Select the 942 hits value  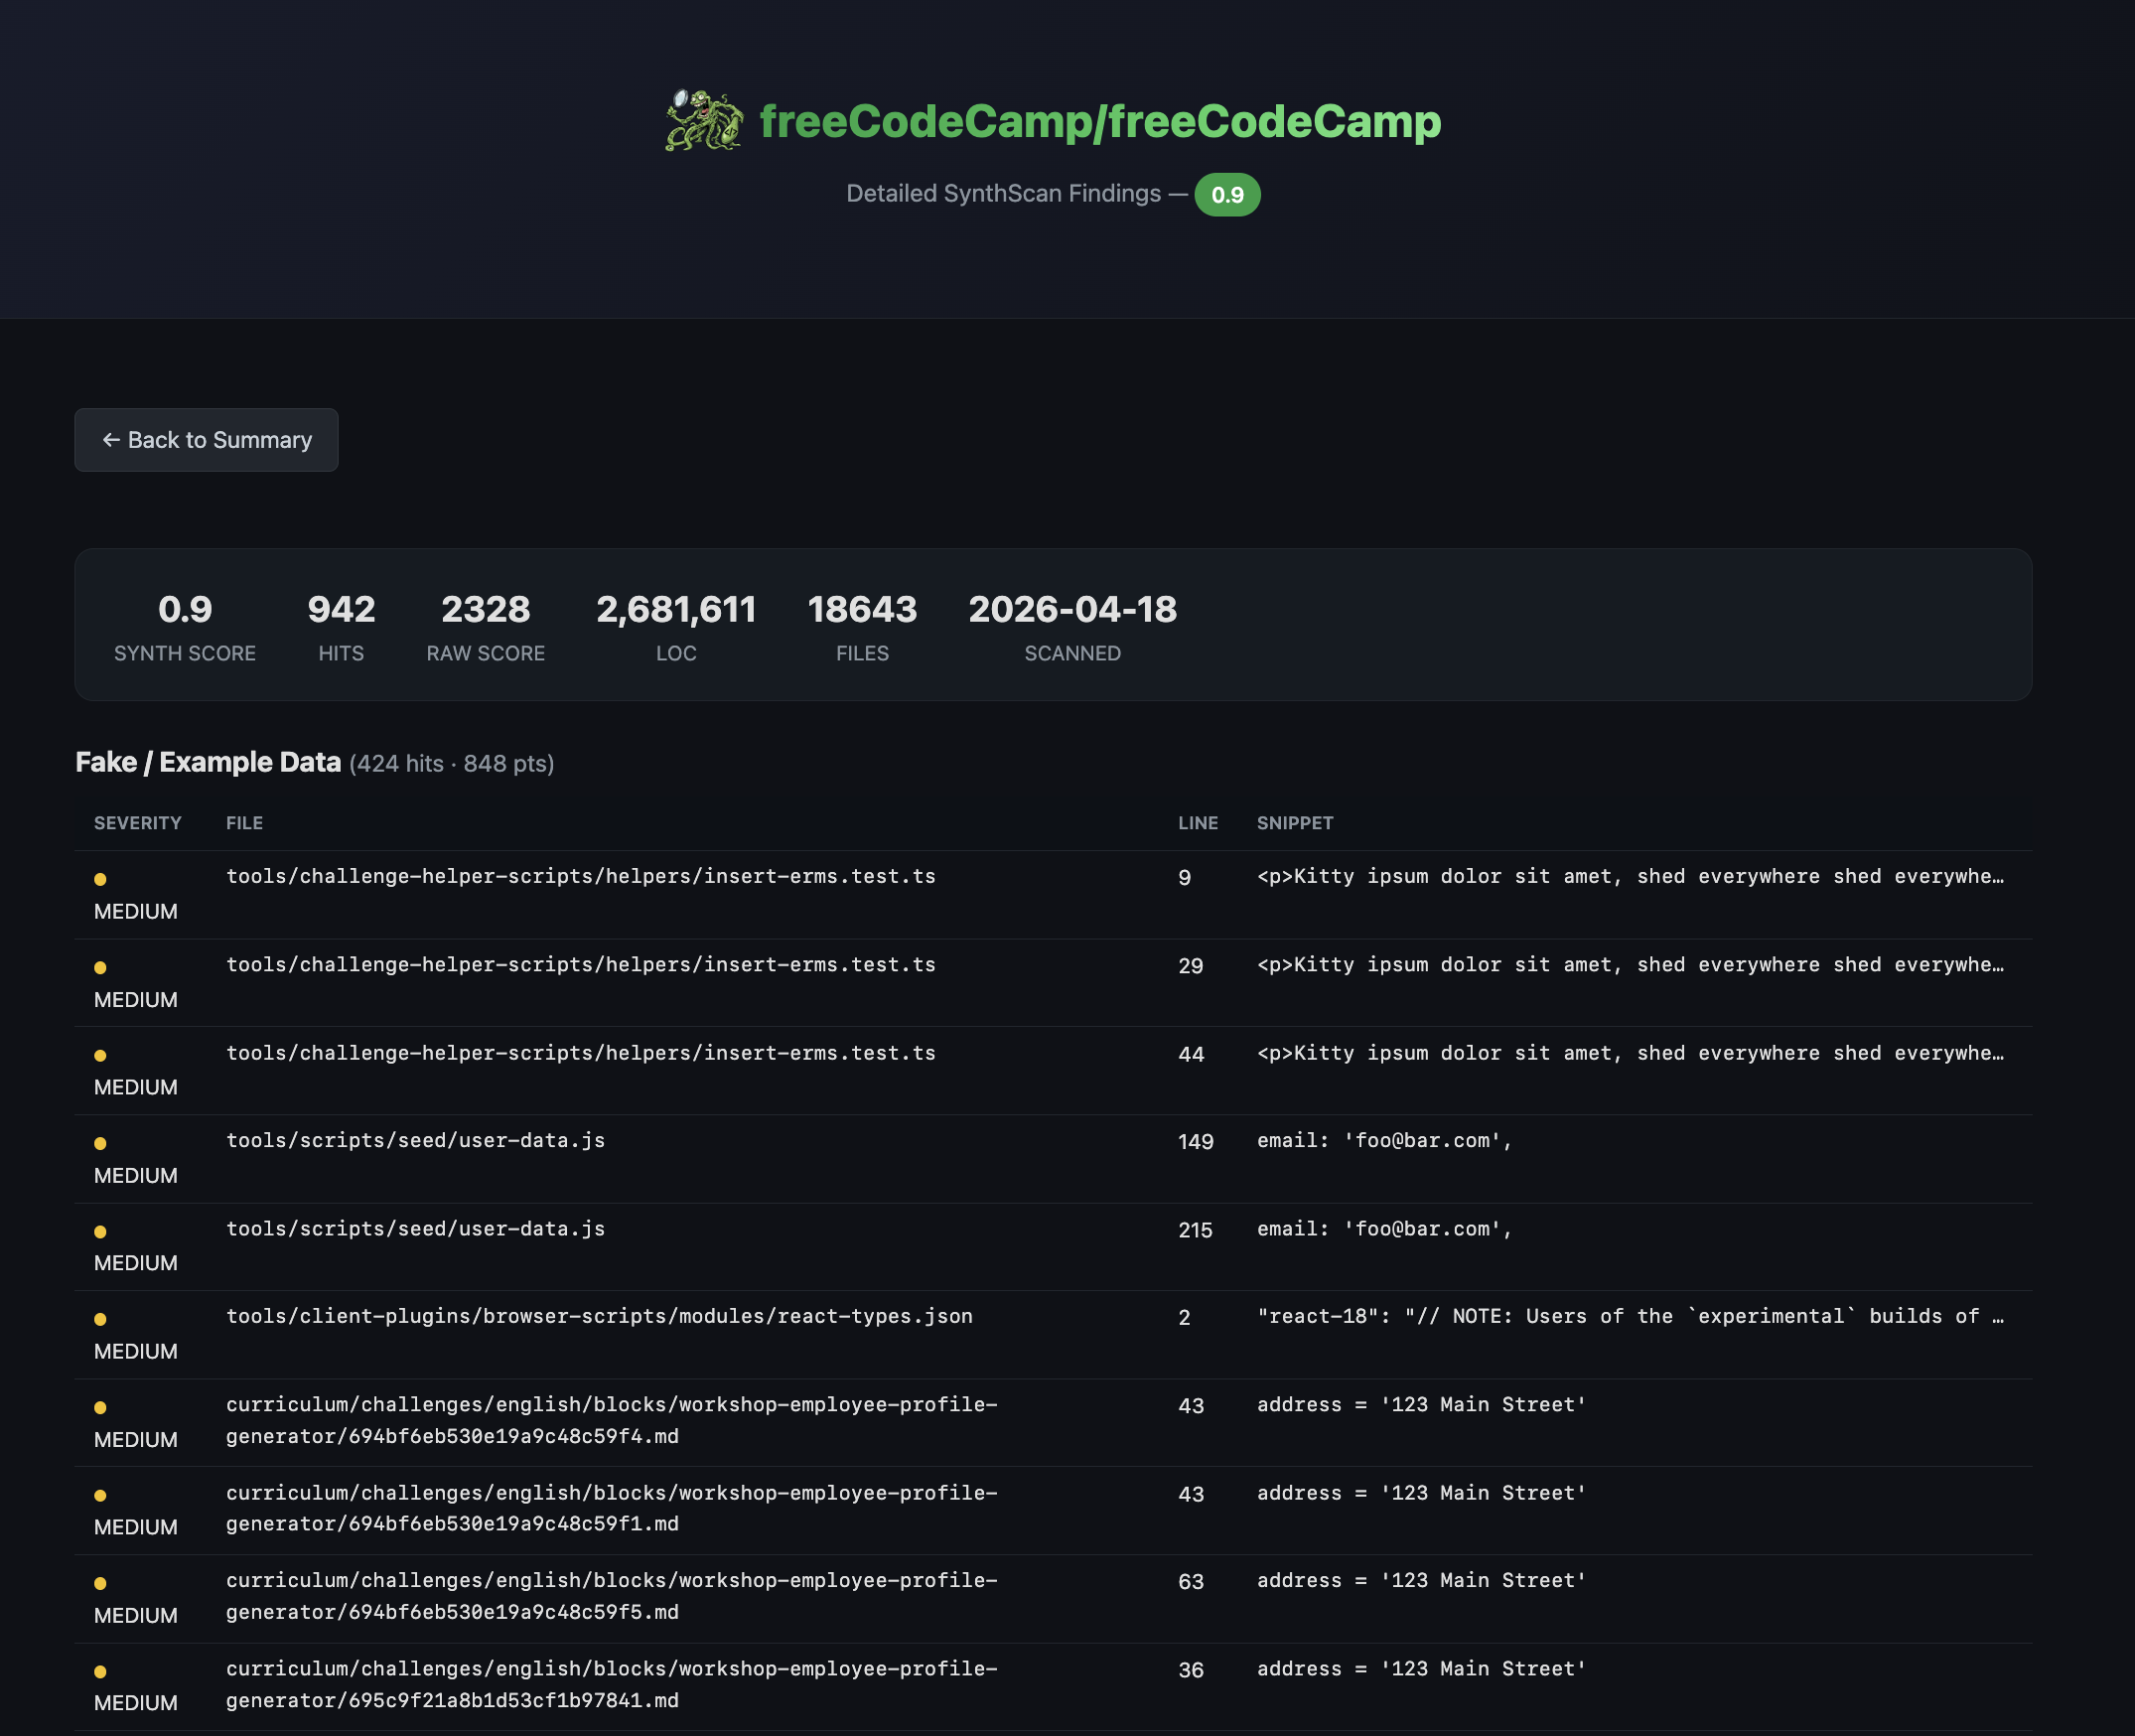341,609
